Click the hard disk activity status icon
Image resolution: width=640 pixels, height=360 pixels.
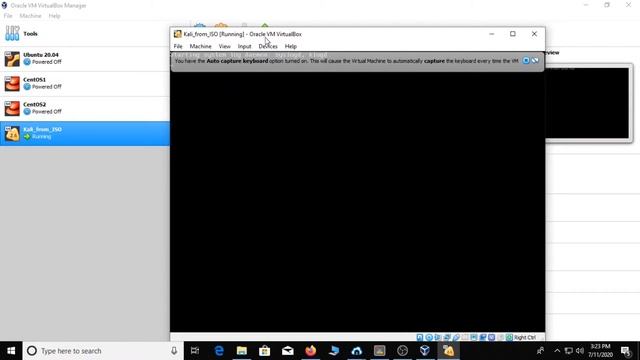pos(420,337)
